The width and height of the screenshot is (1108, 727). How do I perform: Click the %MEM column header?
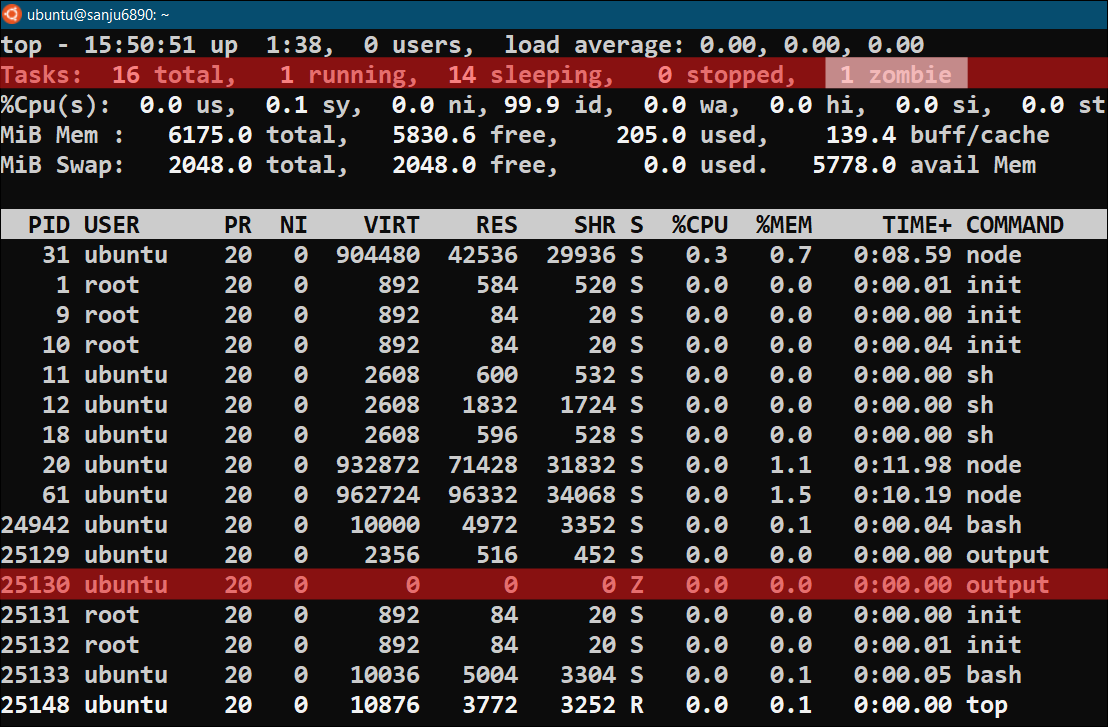coord(784,225)
